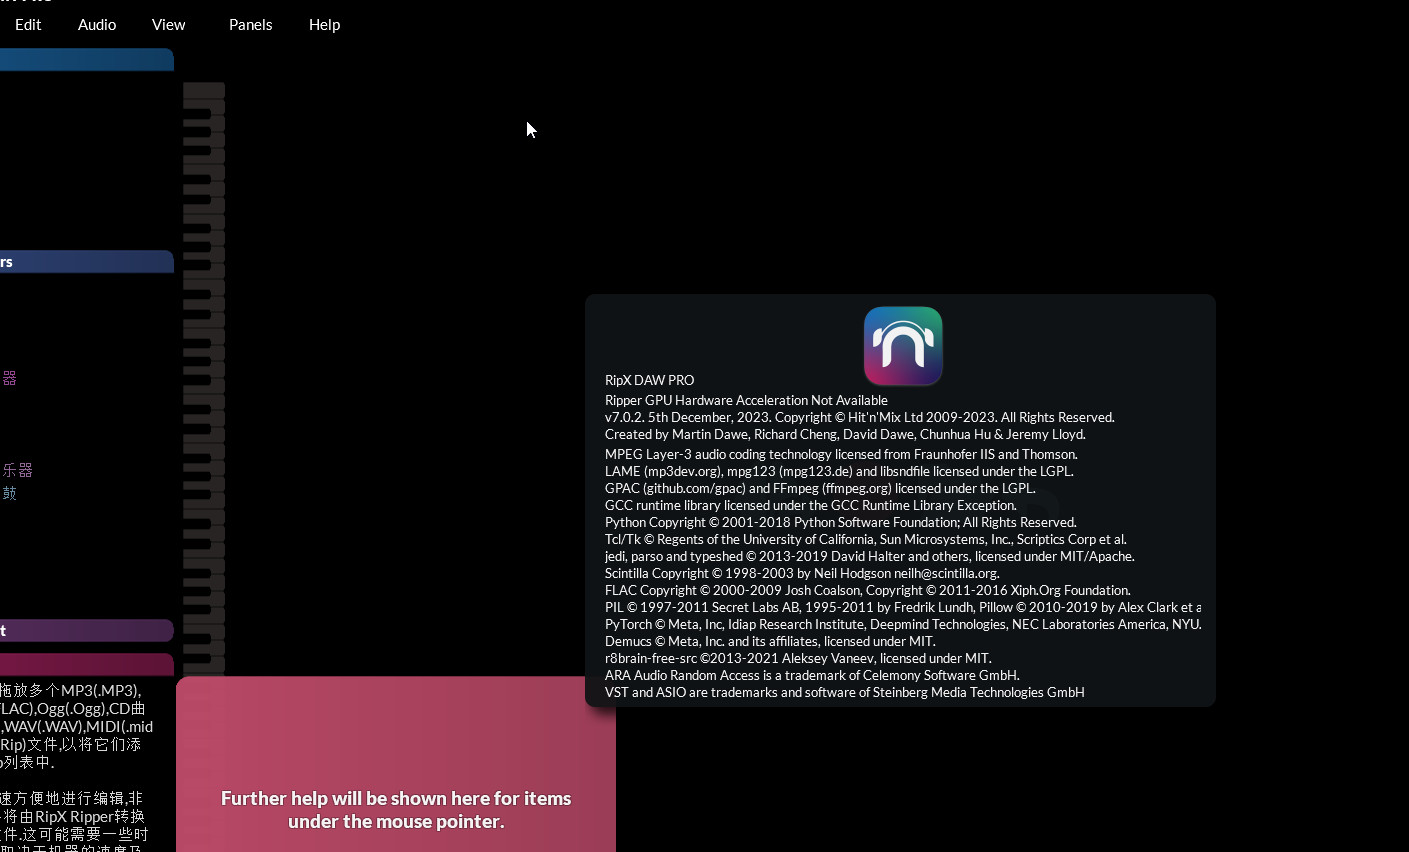Click the "Created by Martin Dawe" credits line
The width and height of the screenshot is (1409, 852).
point(845,434)
